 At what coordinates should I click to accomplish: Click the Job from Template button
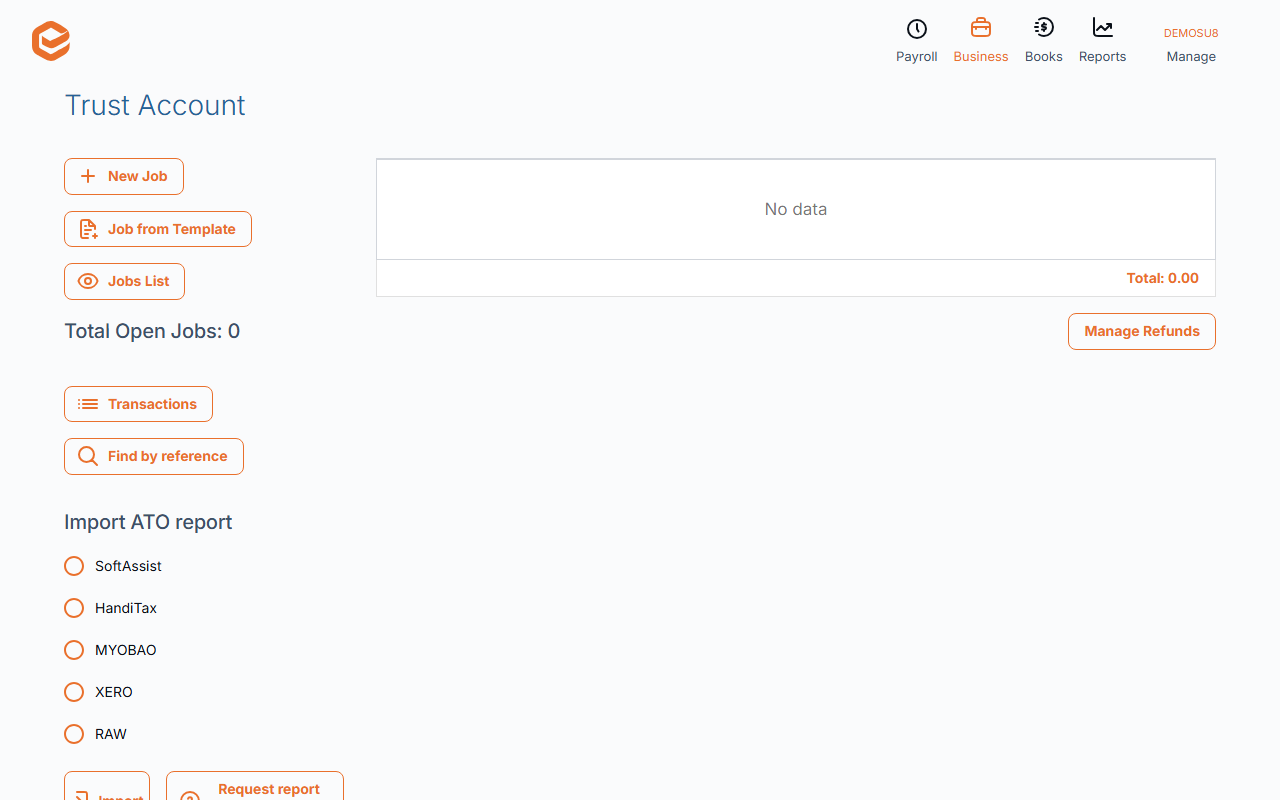(158, 229)
